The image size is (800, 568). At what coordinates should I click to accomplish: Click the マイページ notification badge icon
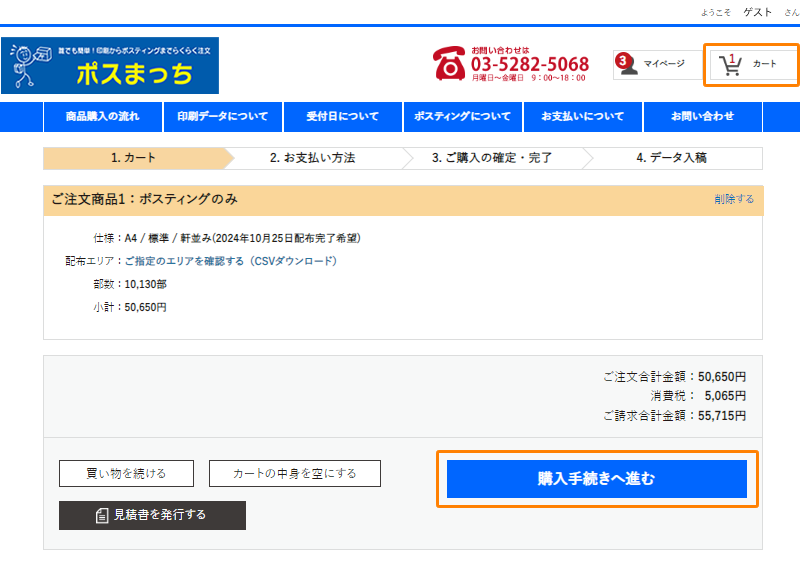[625, 62]
